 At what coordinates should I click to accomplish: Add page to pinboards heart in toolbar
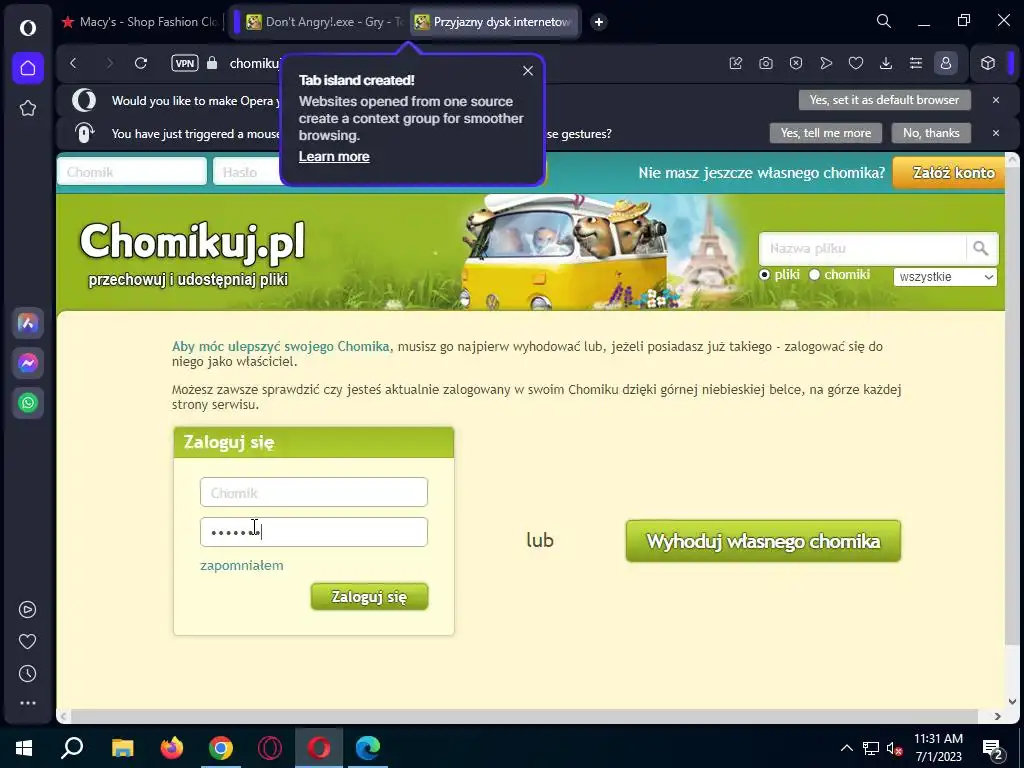pyautogui.click(x=856, y=63)
